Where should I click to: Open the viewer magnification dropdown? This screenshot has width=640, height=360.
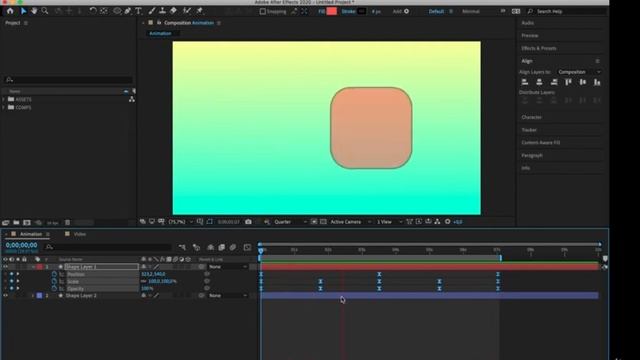tap(180, 222)
